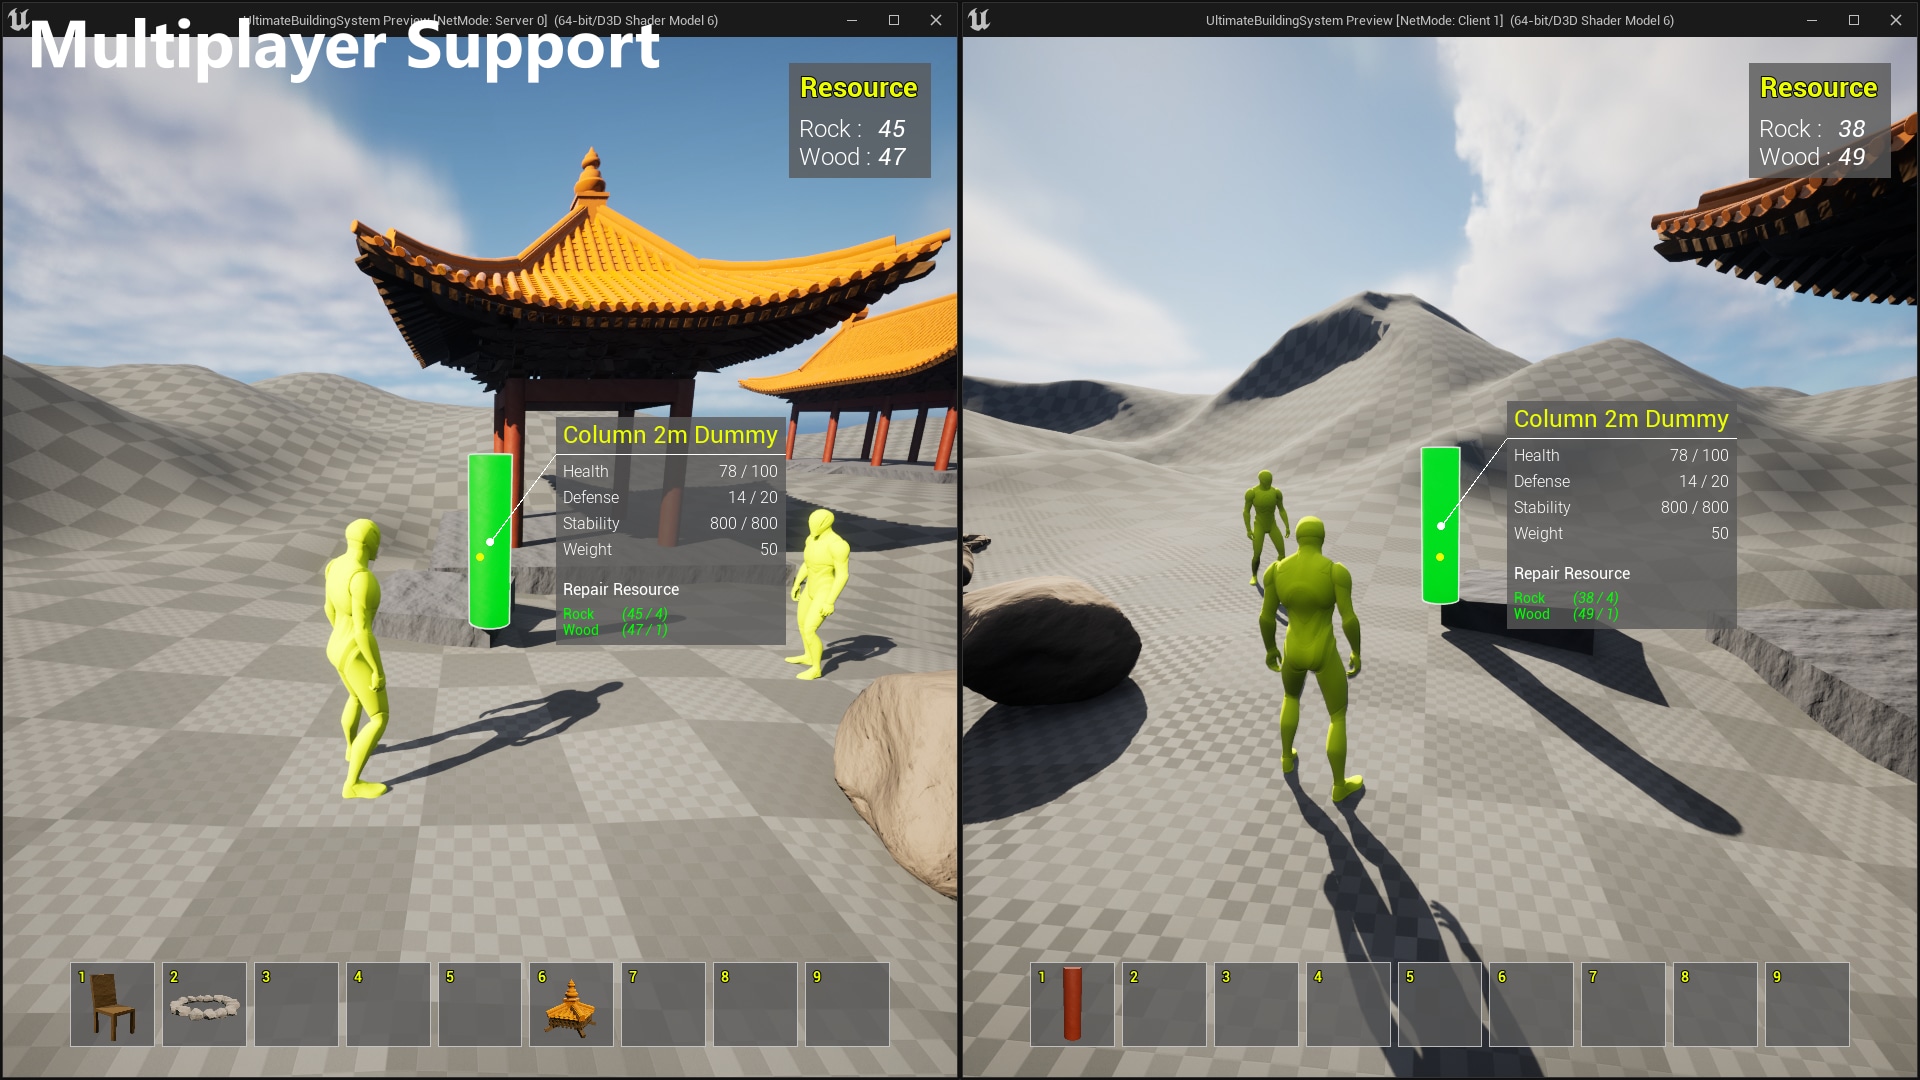This screenshot has height=1080, width=1920.
Task: Select the red column in client hotbar slot 1
Action: (x=1072, y=1004)
